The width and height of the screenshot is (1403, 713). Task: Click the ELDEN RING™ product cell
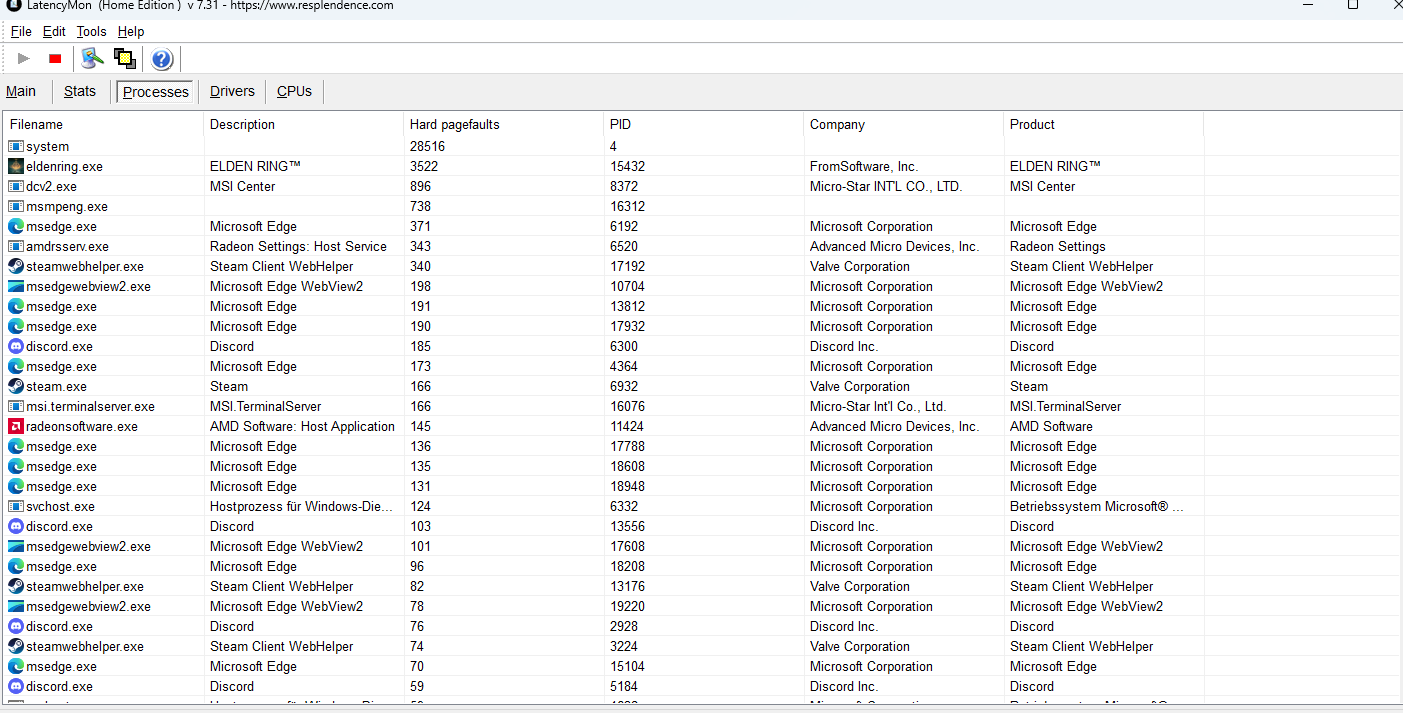click(1055, 166)
